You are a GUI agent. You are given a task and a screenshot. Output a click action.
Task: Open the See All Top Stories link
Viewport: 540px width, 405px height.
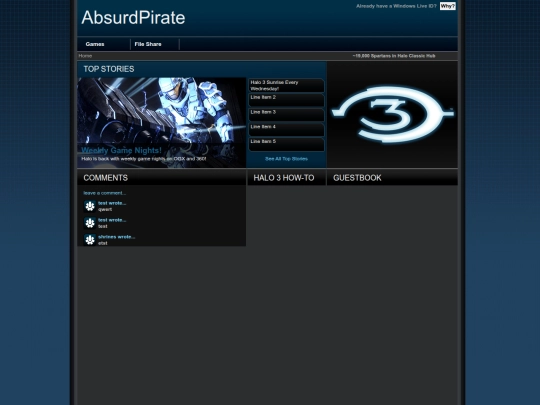[287, 159]
